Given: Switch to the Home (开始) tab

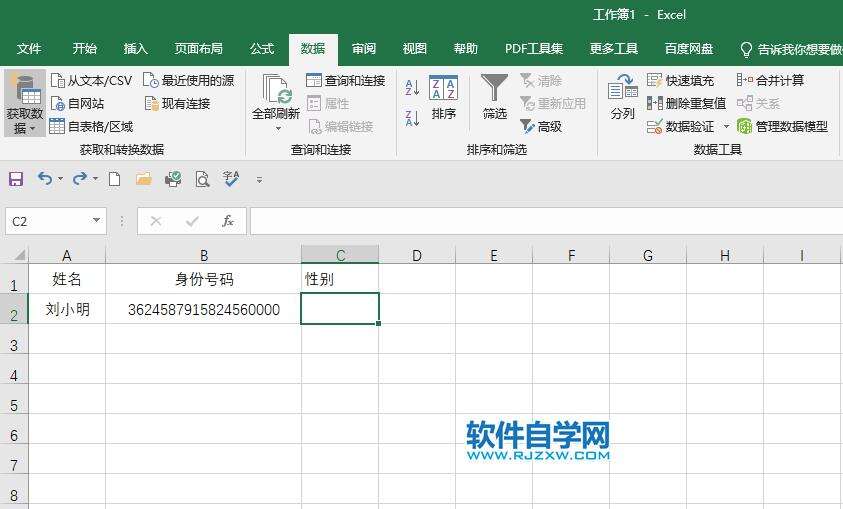Looking at the screenshot, I should [x=84, y=48].
